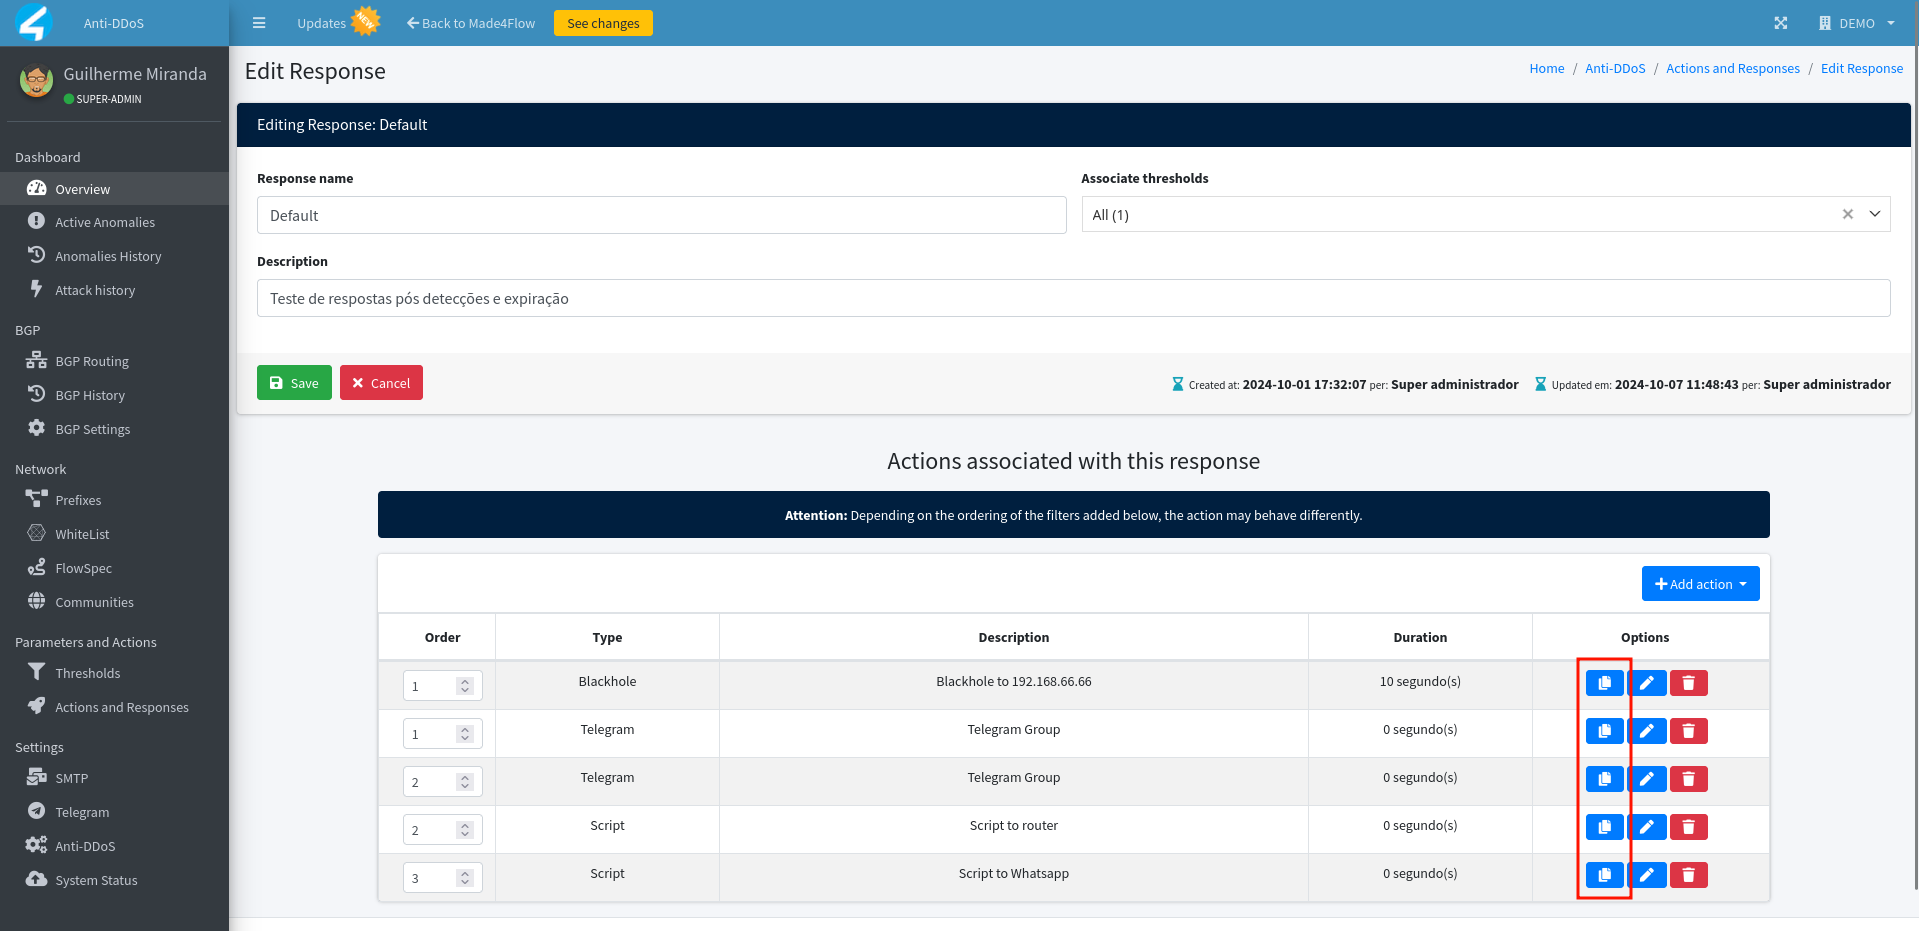Click the Edit Response breadcrumb
The width and height of the screenshot is (1919, 931).
coord(1861,68)
